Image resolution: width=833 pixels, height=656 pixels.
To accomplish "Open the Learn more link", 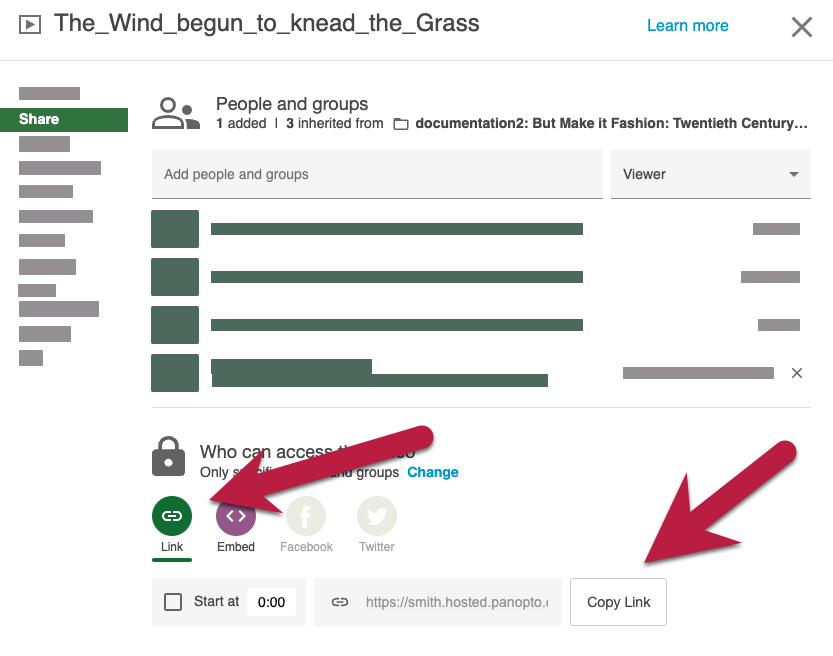I will [x=687, y=25].
